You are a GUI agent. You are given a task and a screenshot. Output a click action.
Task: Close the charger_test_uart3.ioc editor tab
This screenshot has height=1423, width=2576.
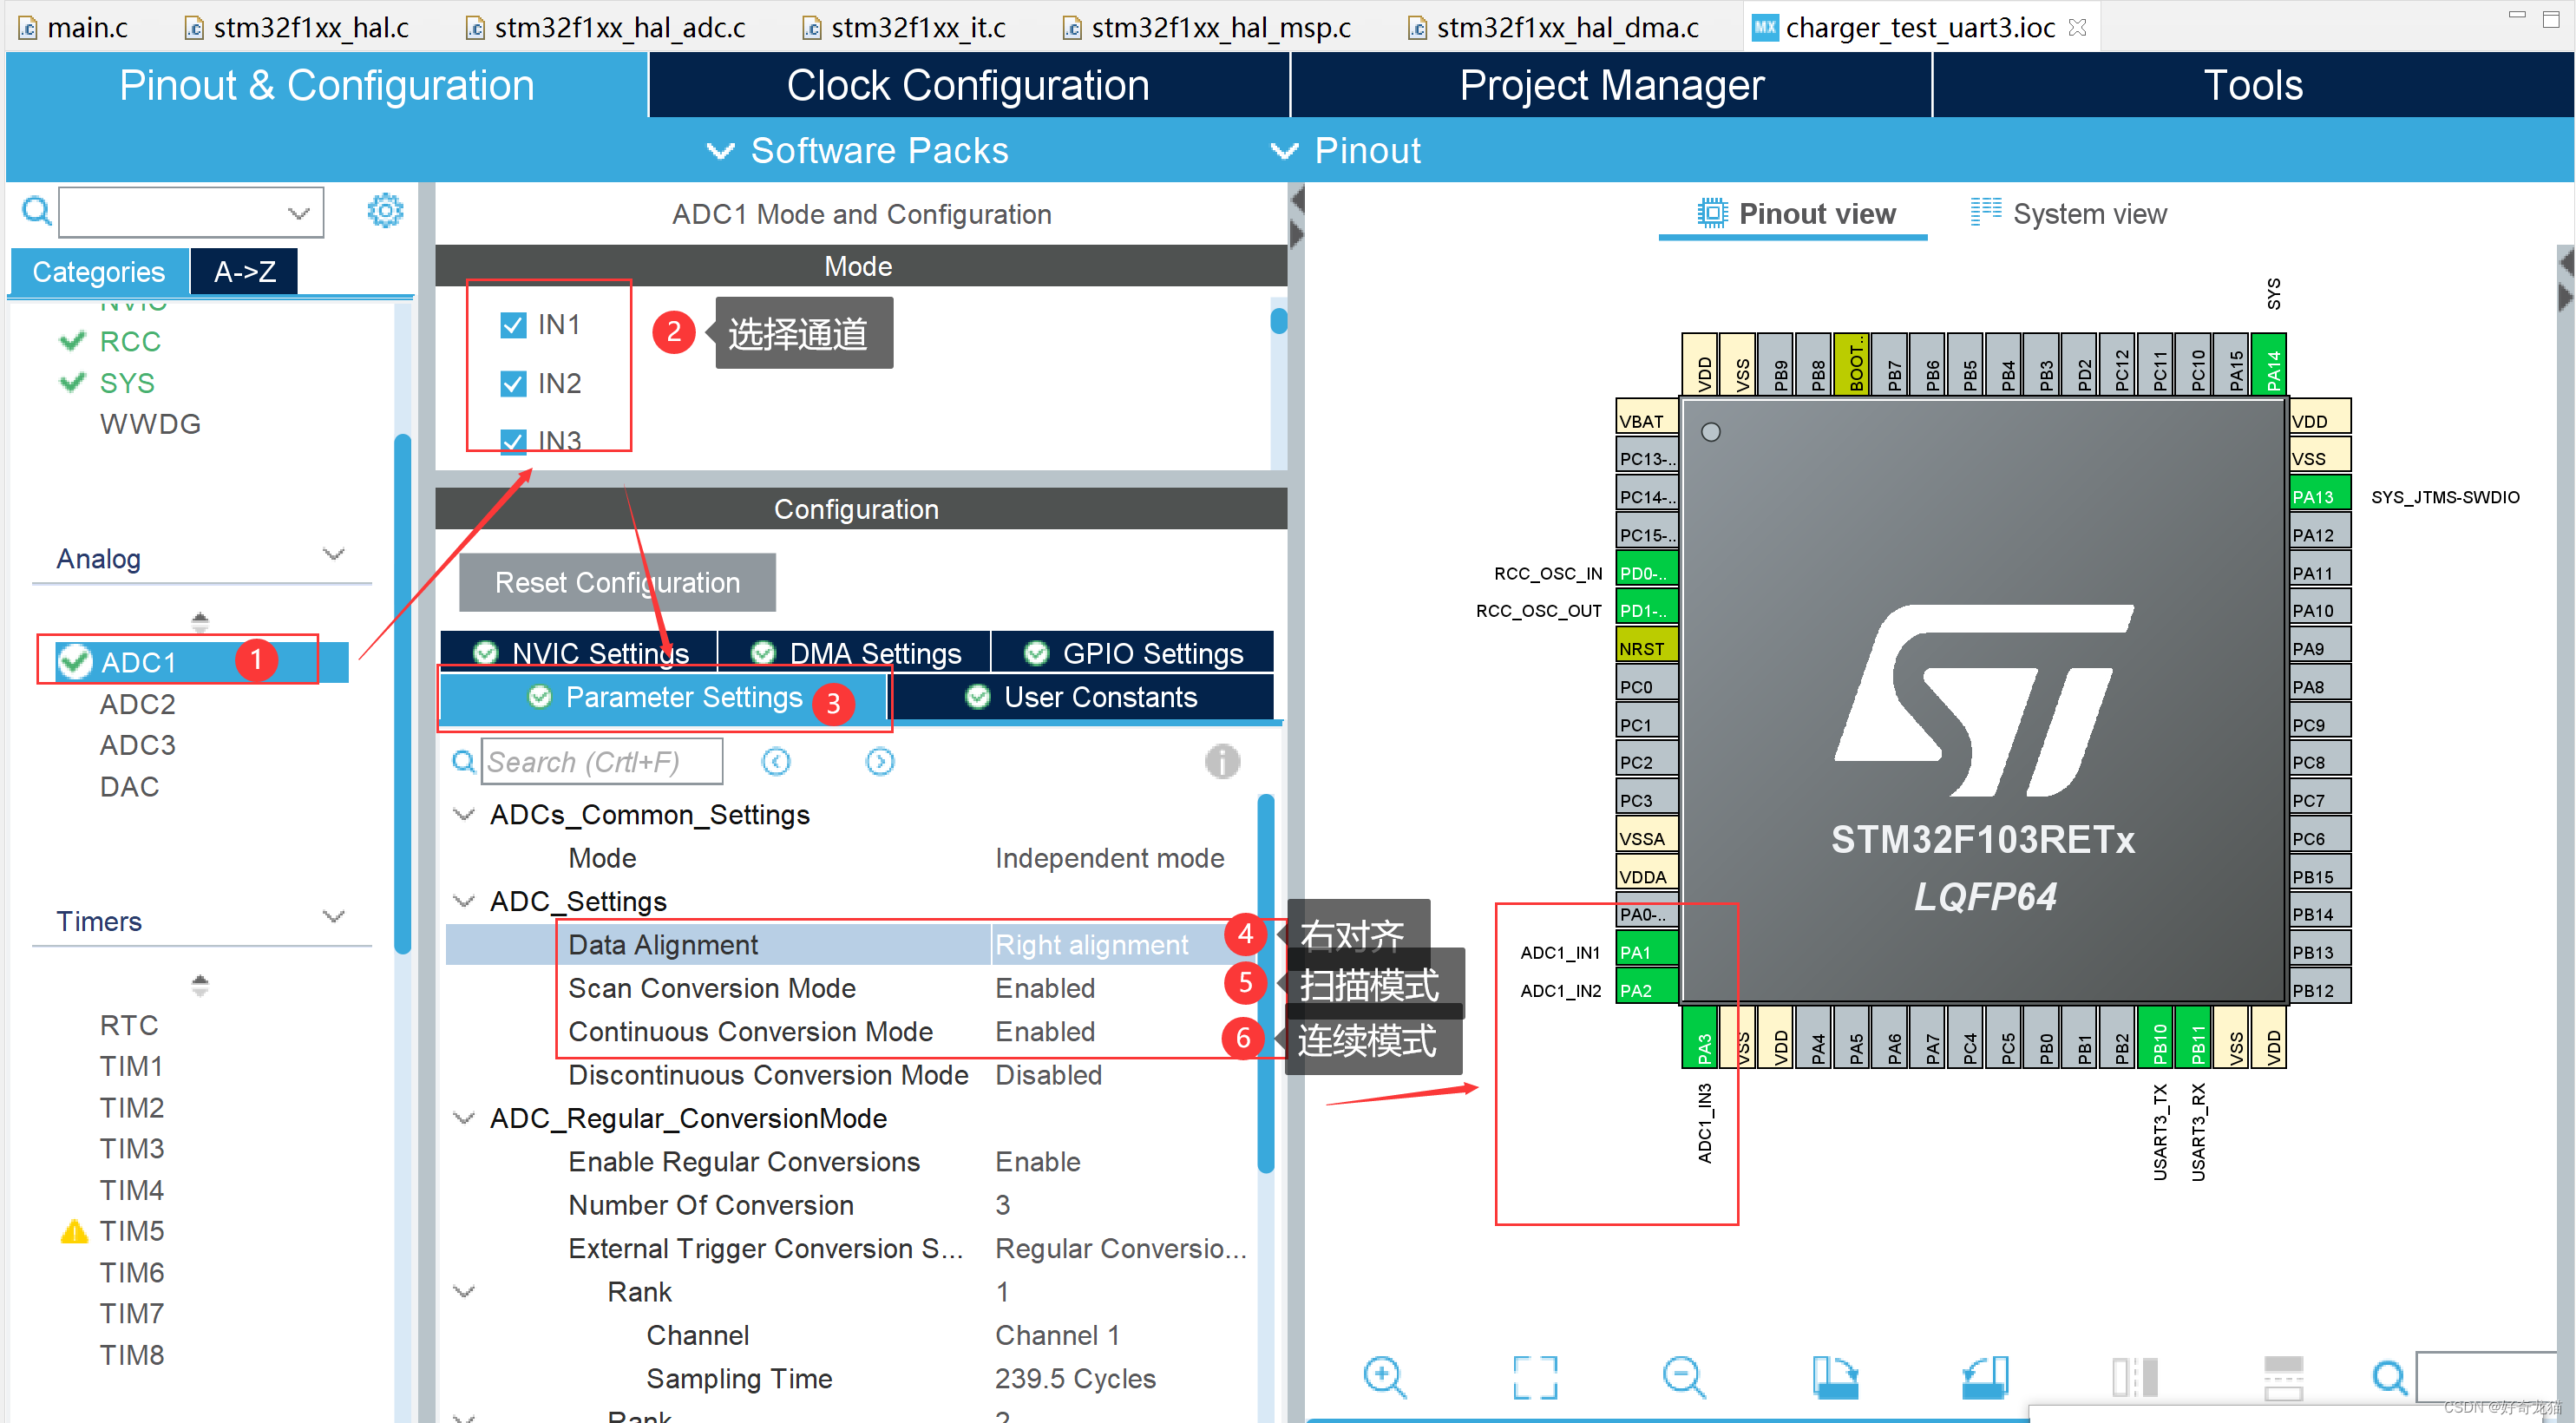[x=2078, y=28]
